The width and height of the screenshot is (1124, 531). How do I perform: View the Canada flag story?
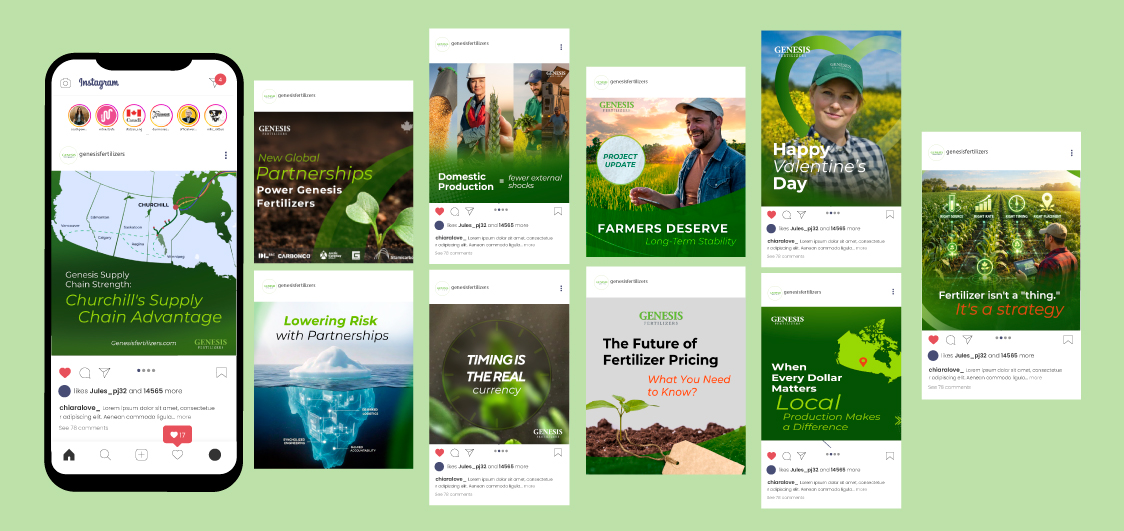133,115
